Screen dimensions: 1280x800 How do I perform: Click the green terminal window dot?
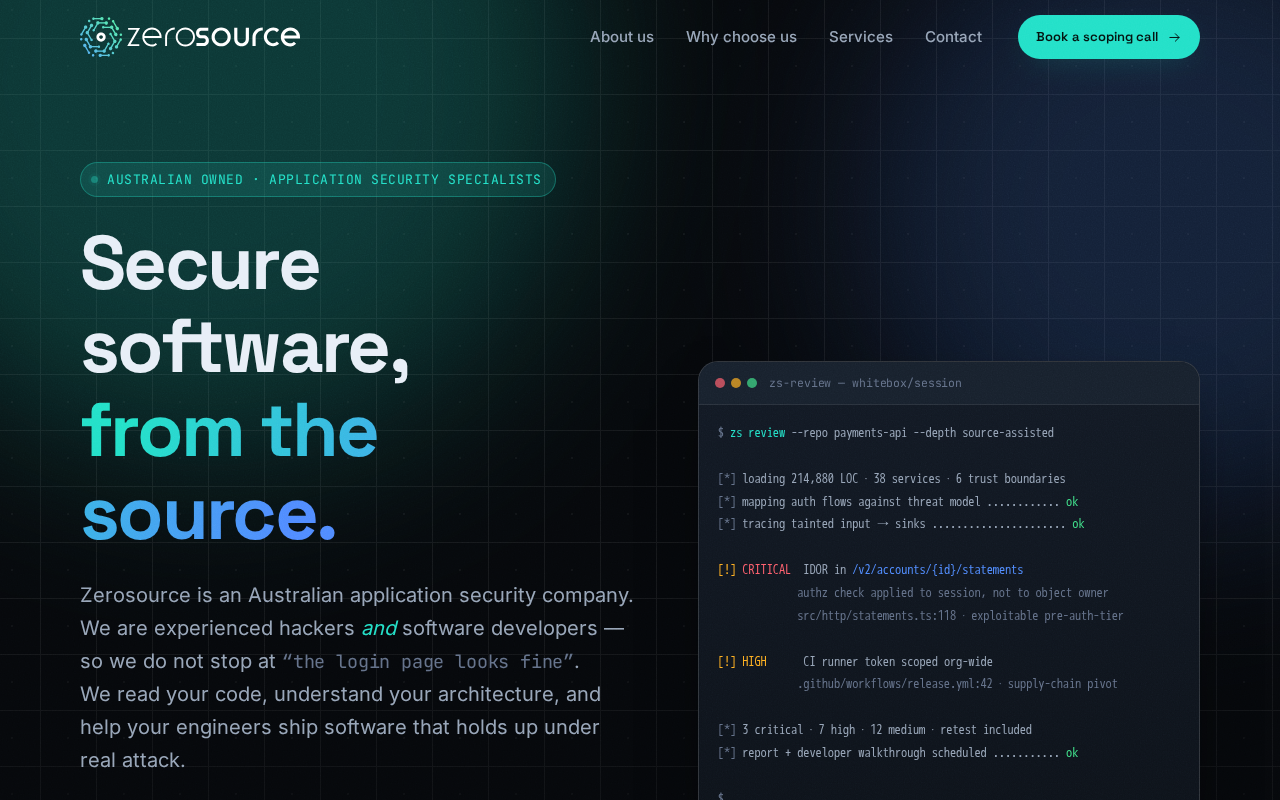[x=752, y=383]
